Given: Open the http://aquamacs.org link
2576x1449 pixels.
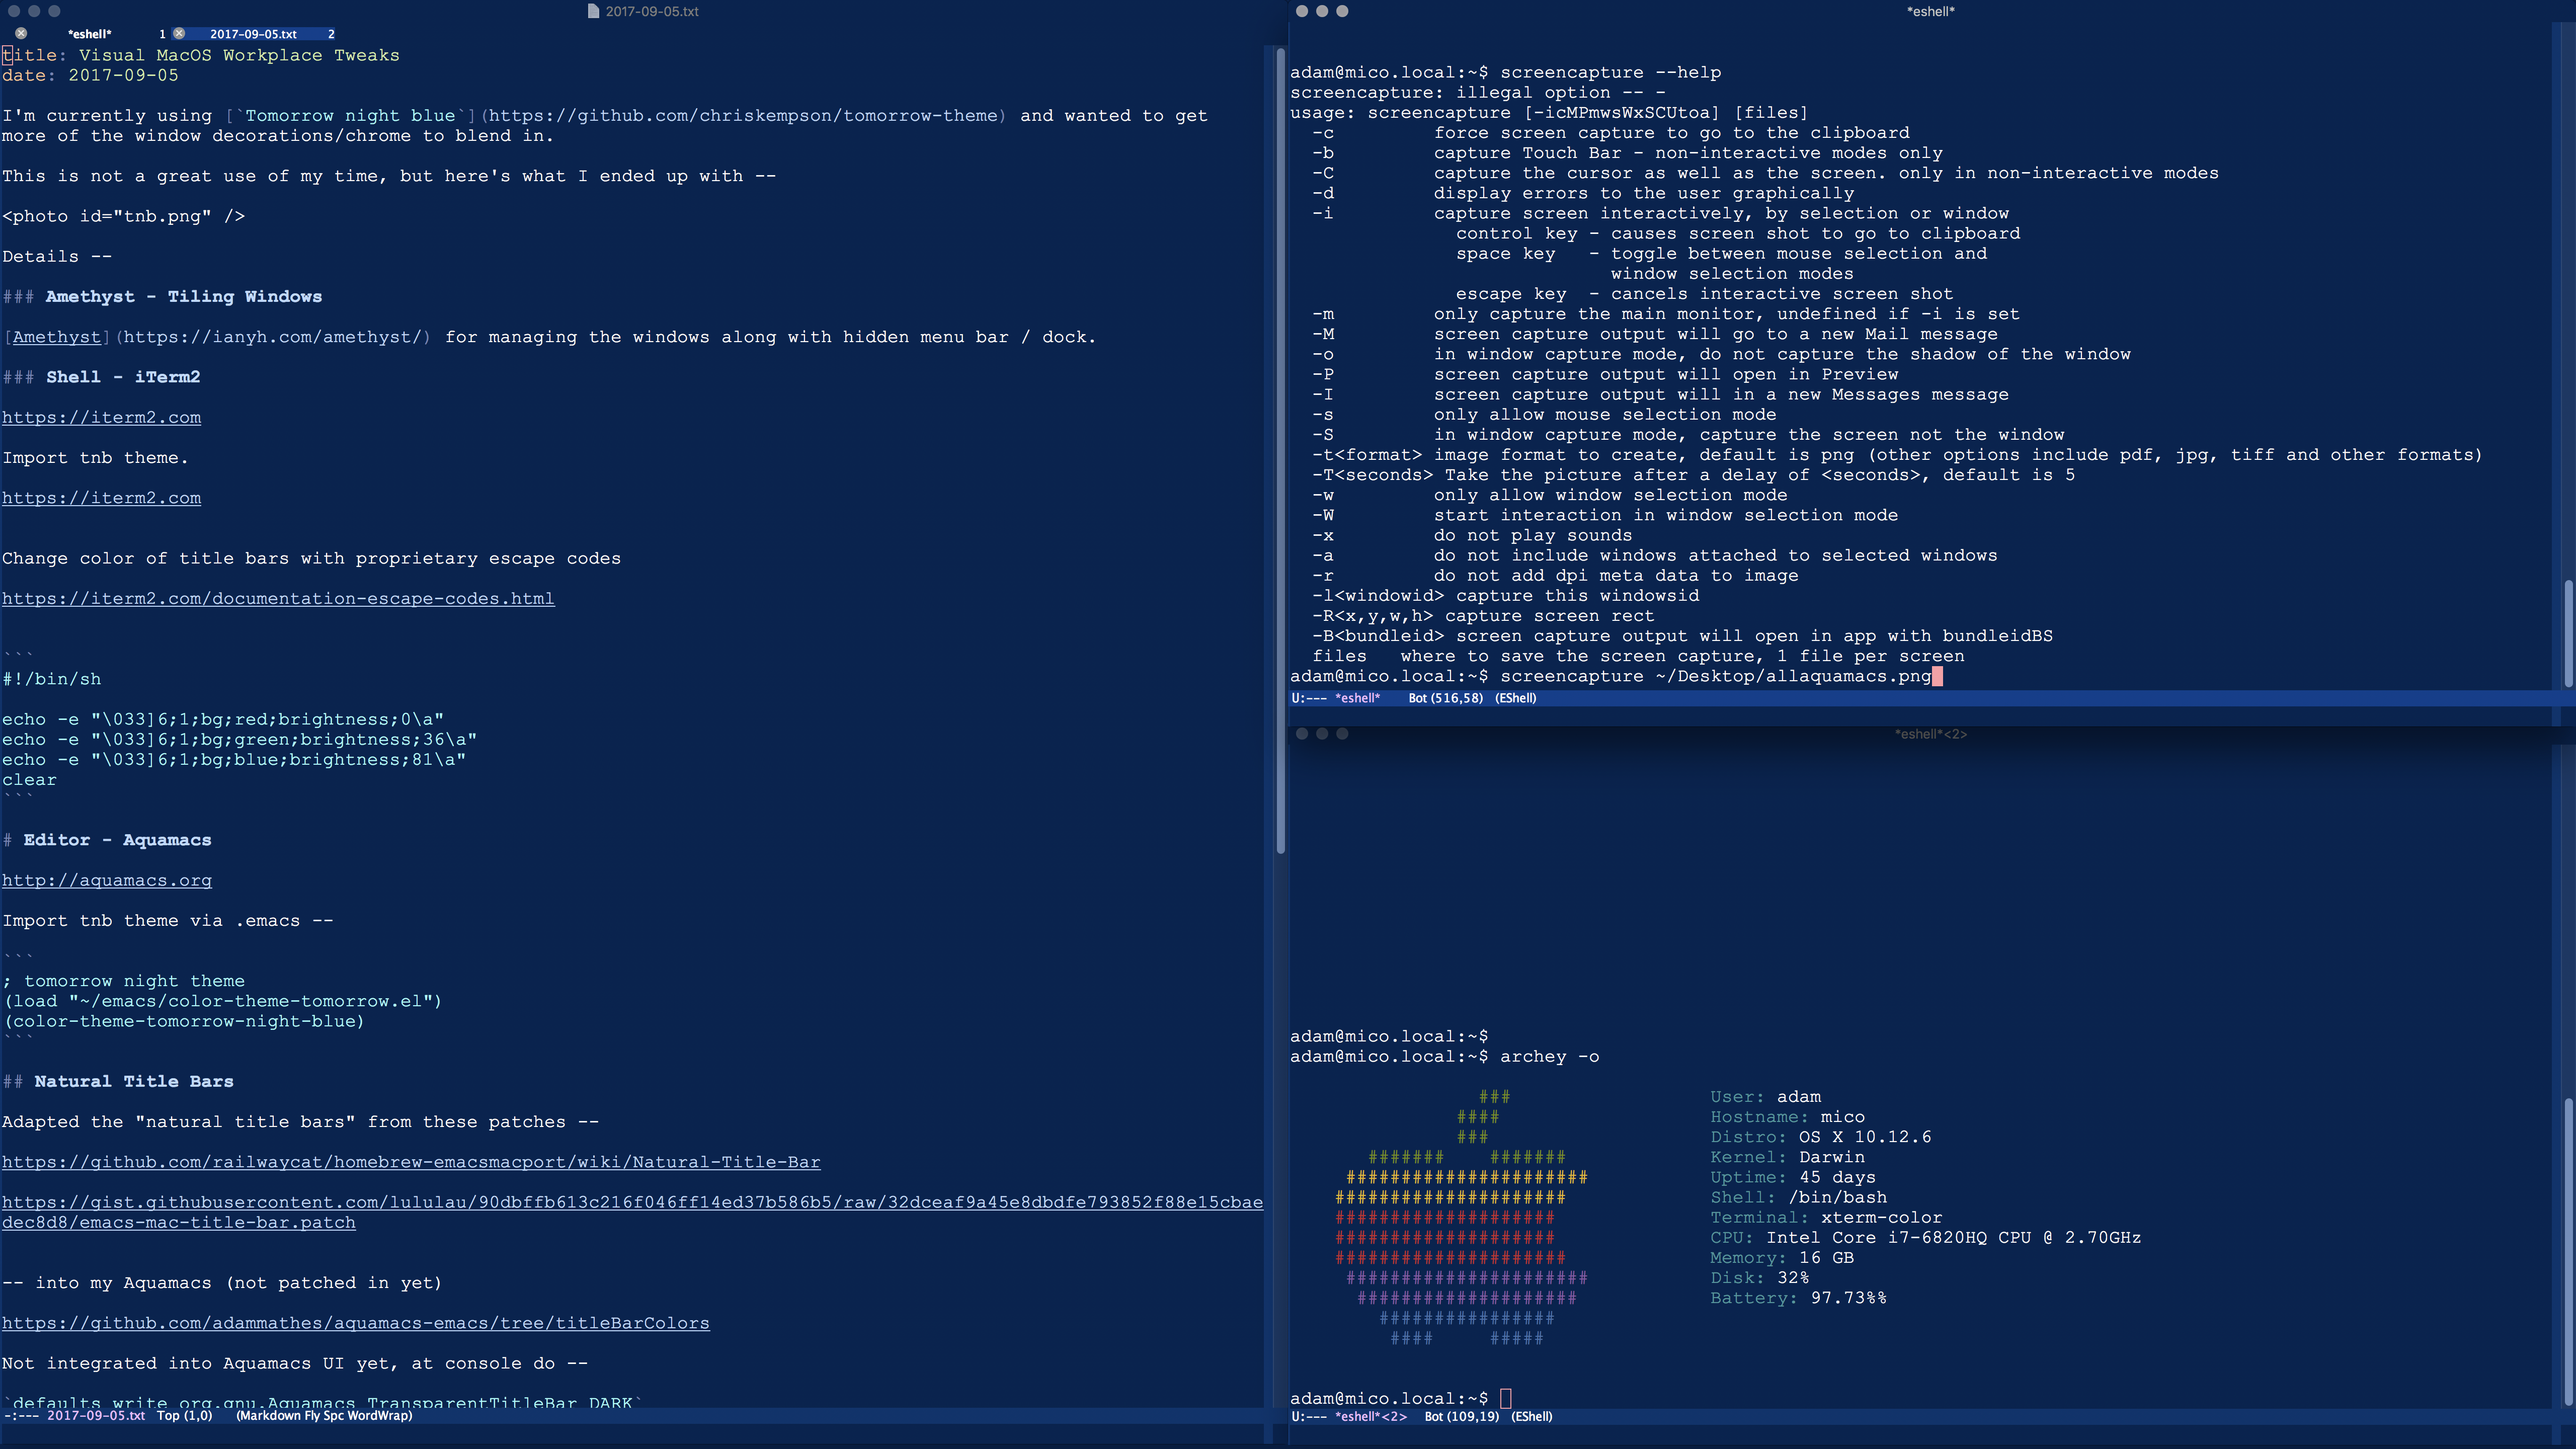Looking at the screenshot, I should [107, 881].
